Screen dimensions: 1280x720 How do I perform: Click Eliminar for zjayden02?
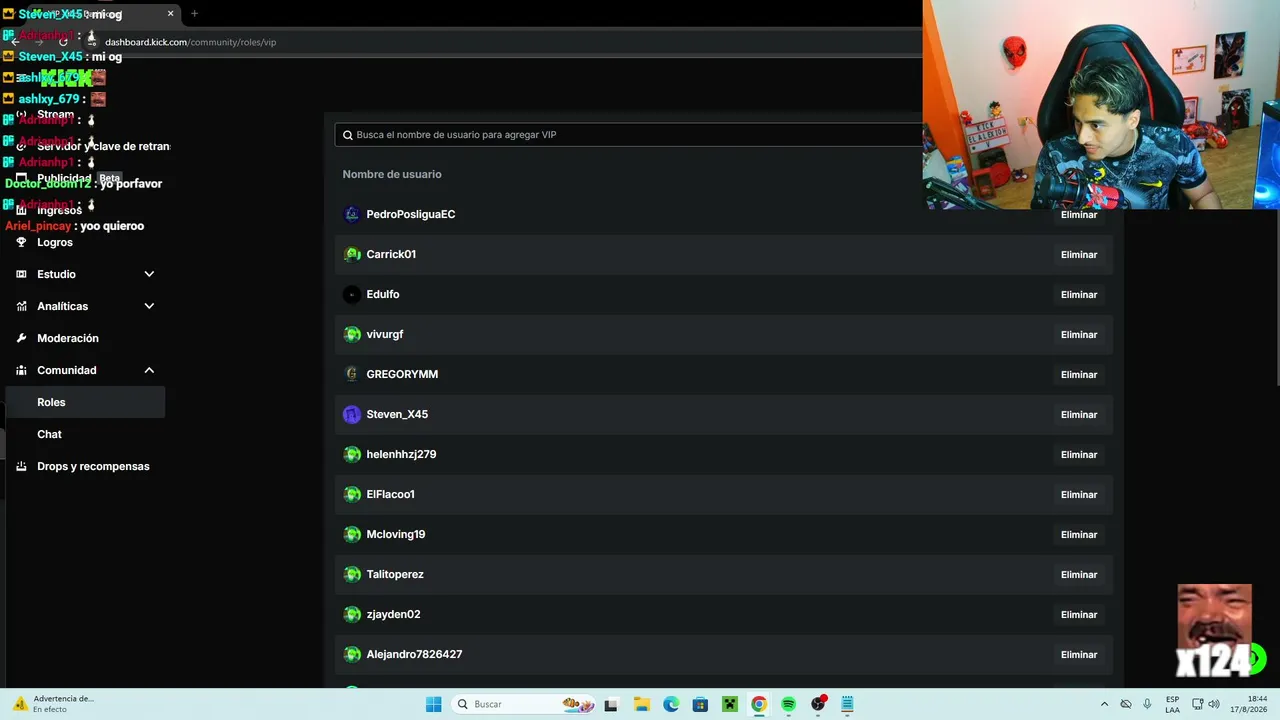(x=1079, y=614)
